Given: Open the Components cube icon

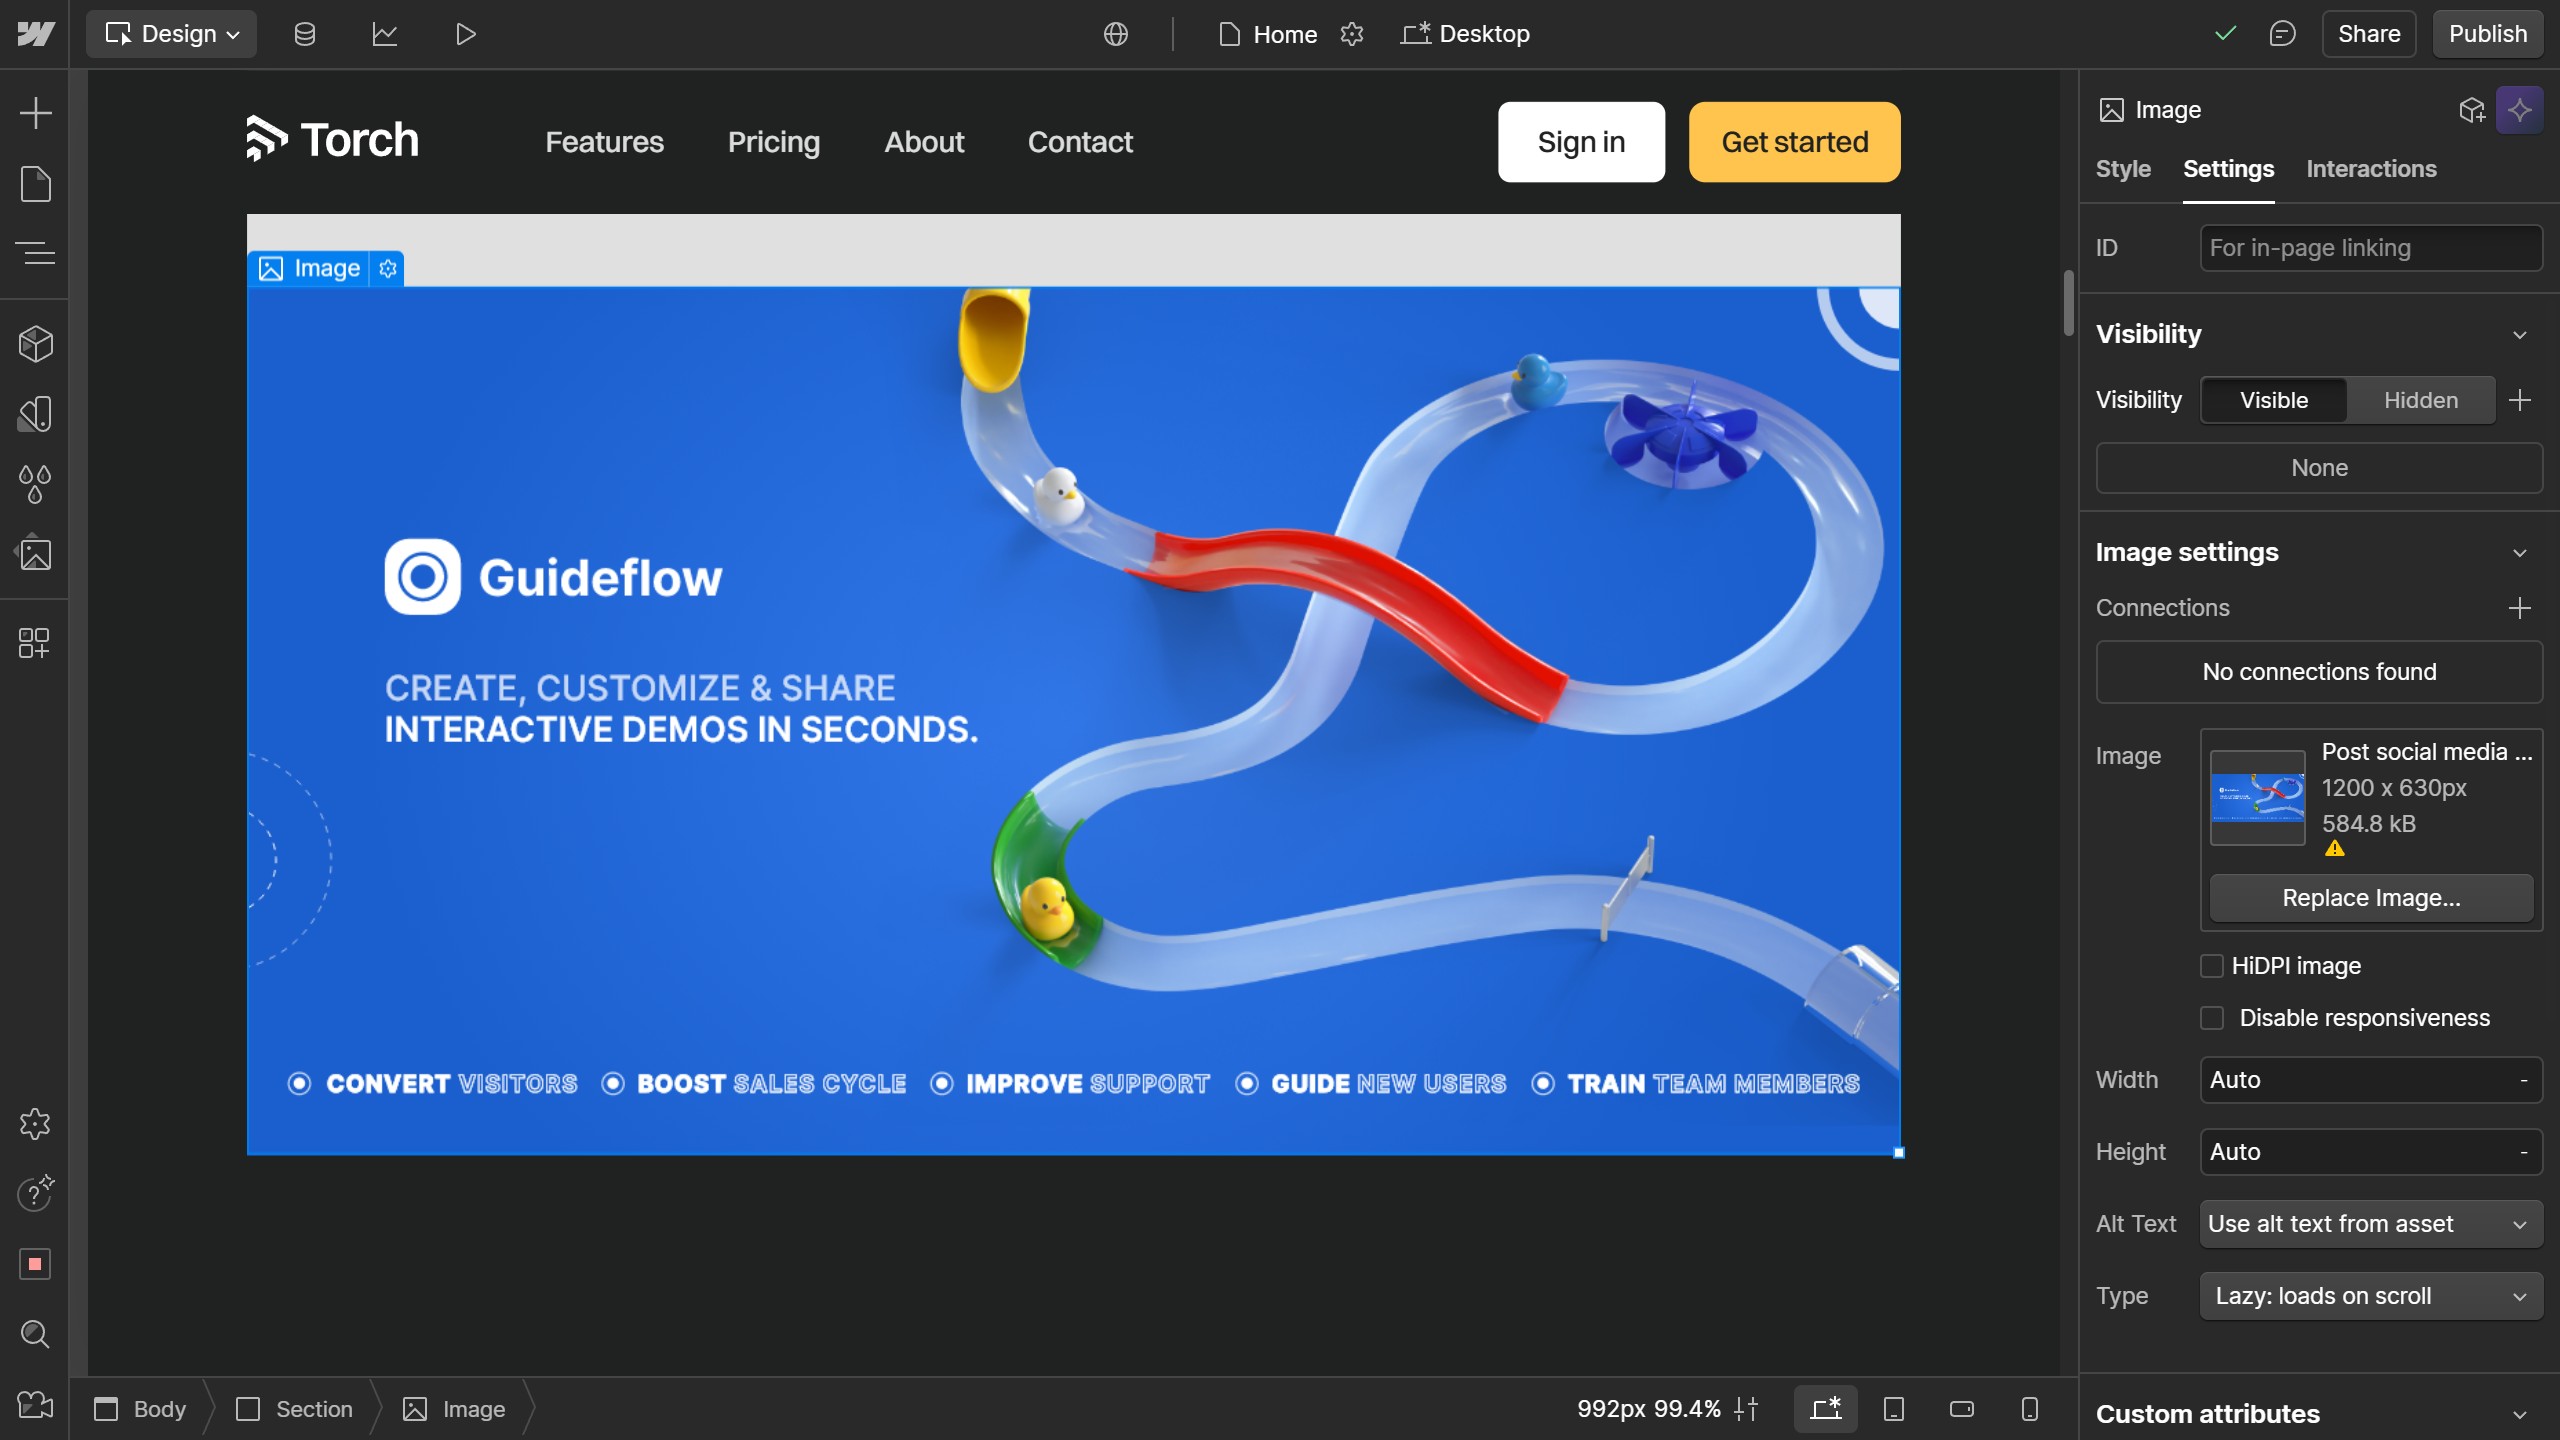Looking at the screenshot, I should (35, 344).
